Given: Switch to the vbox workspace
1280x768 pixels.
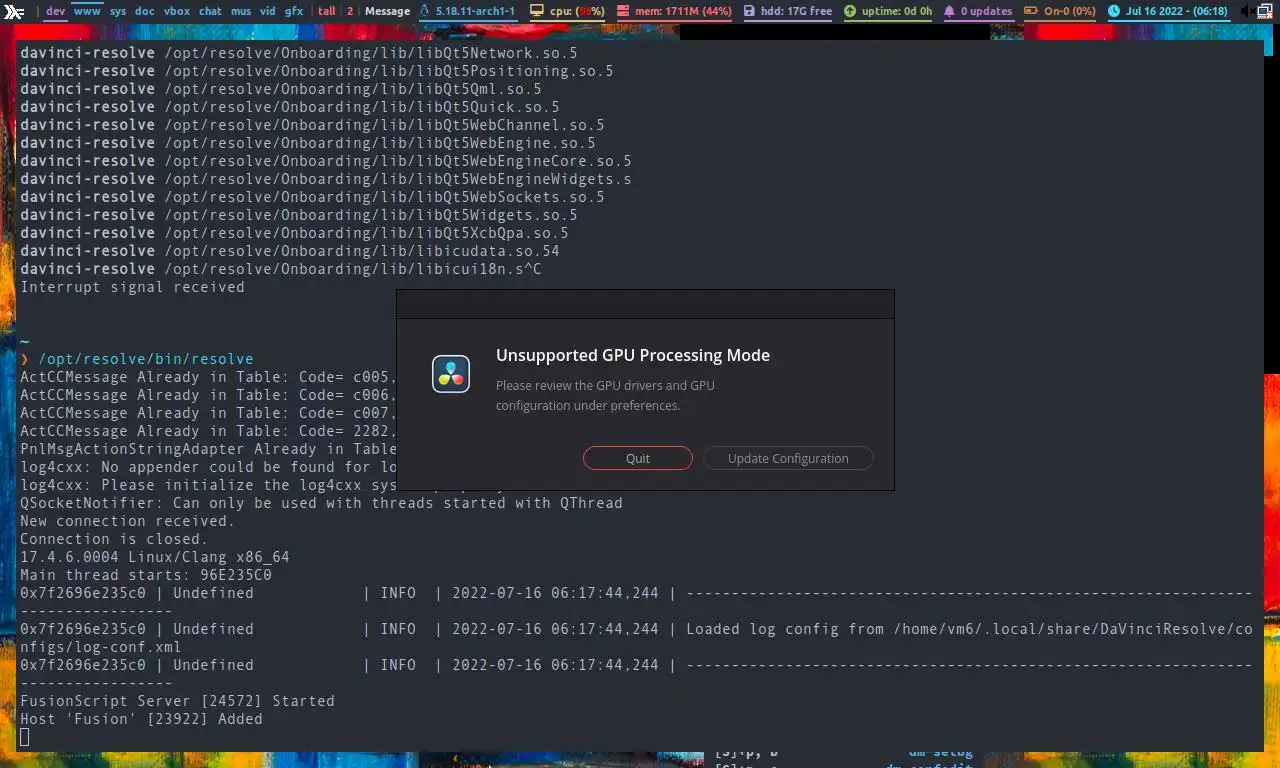Looking at the screenshot, I should click(x=177, y=11).
